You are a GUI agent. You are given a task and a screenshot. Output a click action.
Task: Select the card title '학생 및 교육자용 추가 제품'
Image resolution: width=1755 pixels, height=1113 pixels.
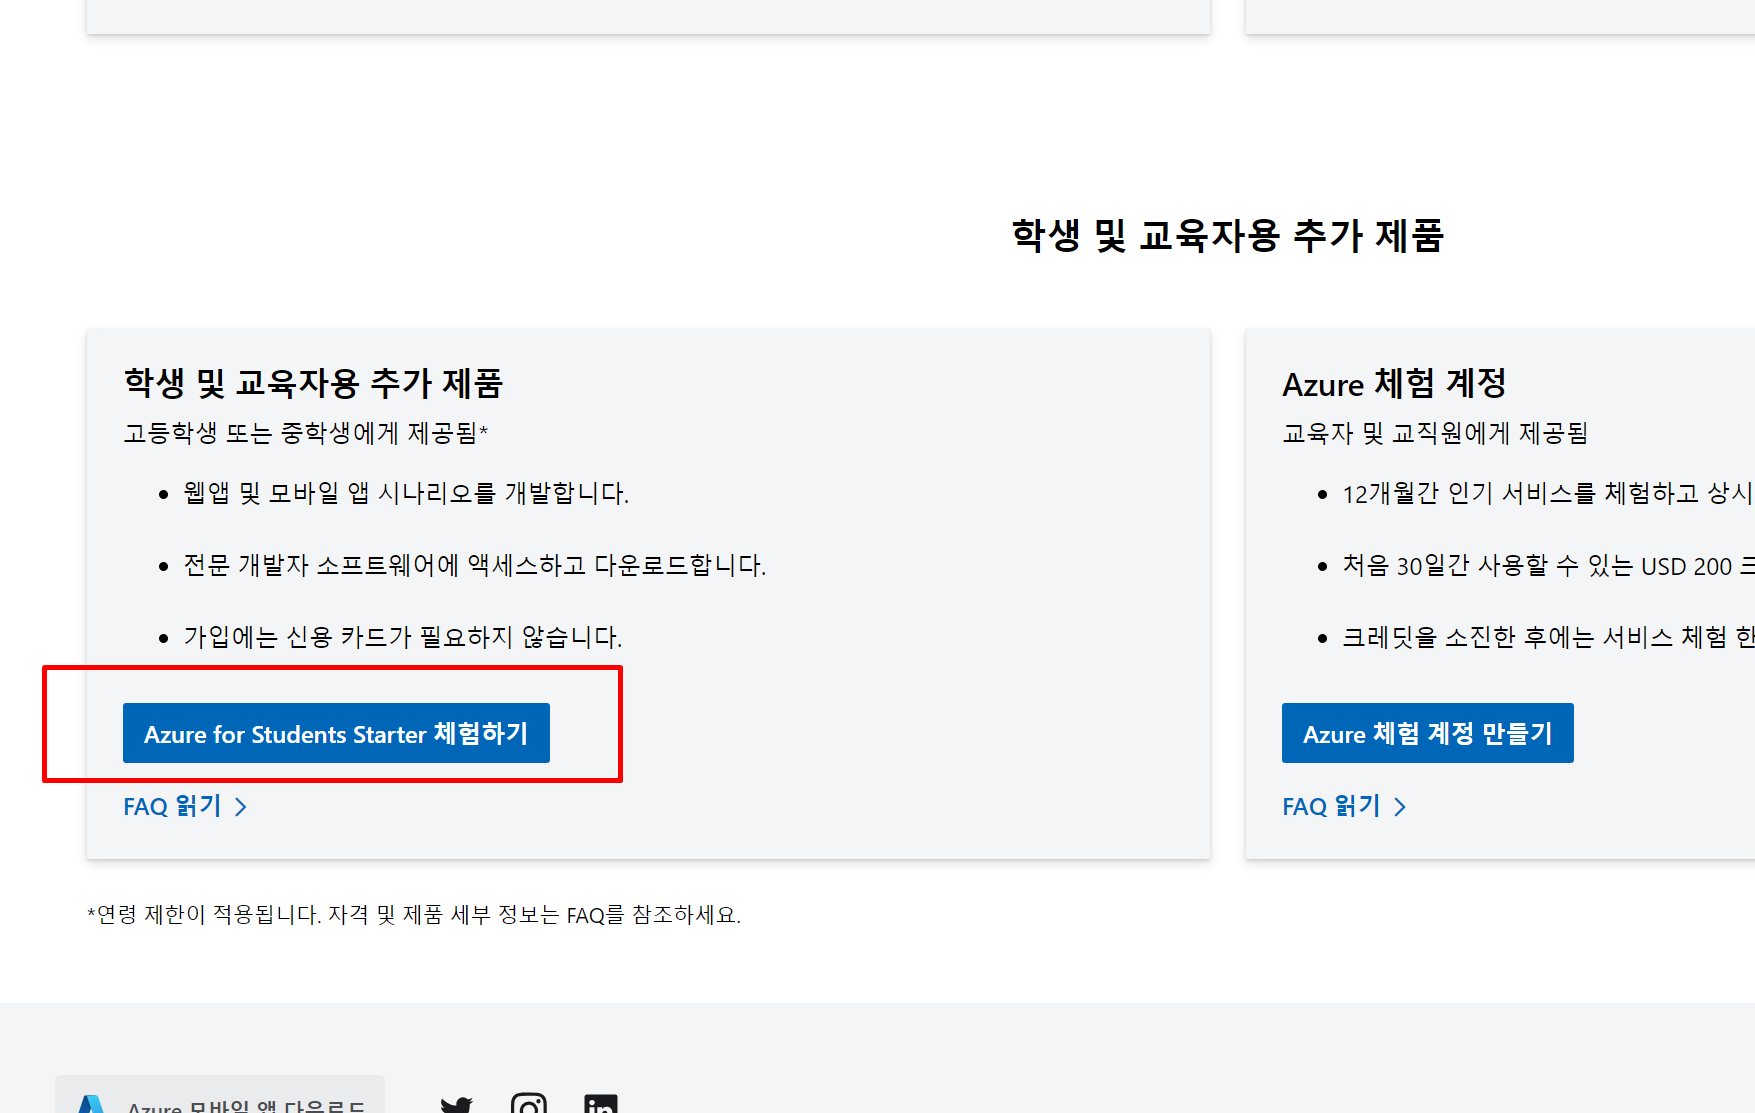[313, 383]
